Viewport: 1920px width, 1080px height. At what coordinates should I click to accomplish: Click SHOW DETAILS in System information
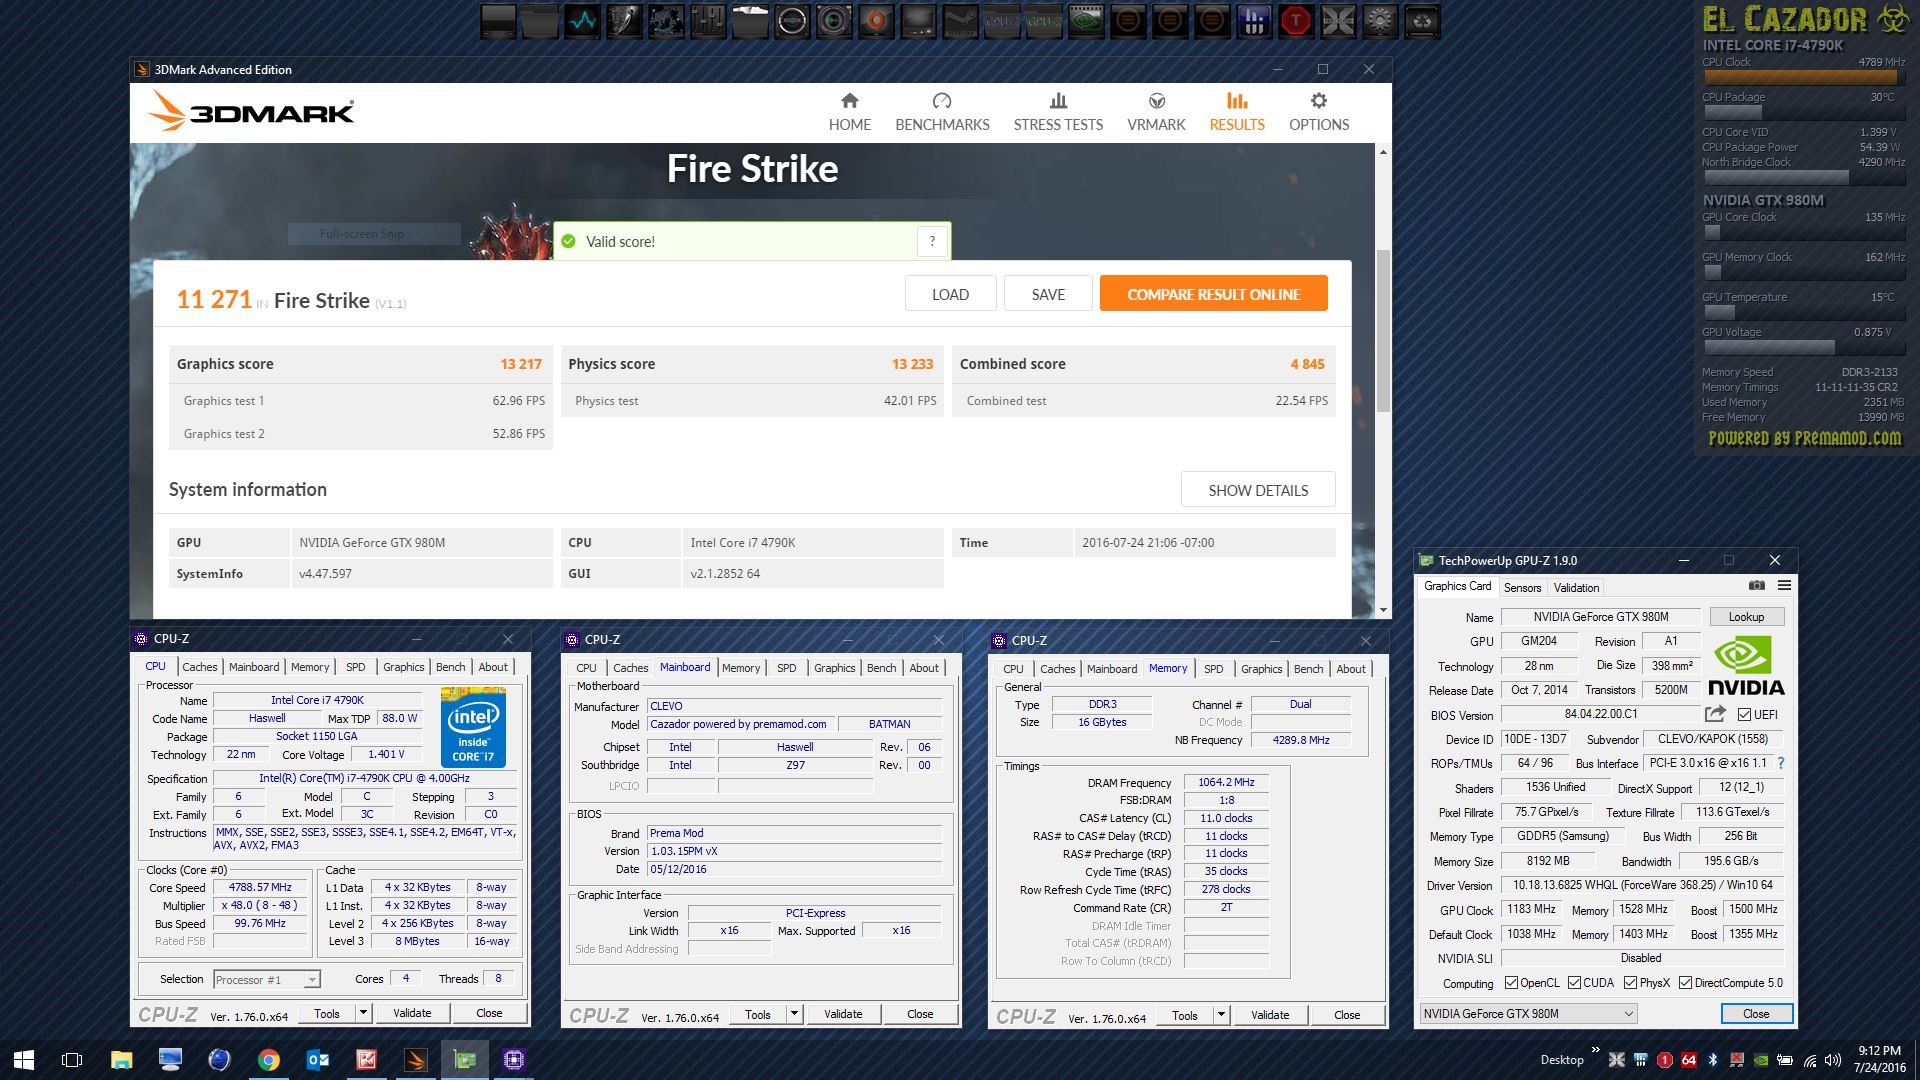point(1258,490)
